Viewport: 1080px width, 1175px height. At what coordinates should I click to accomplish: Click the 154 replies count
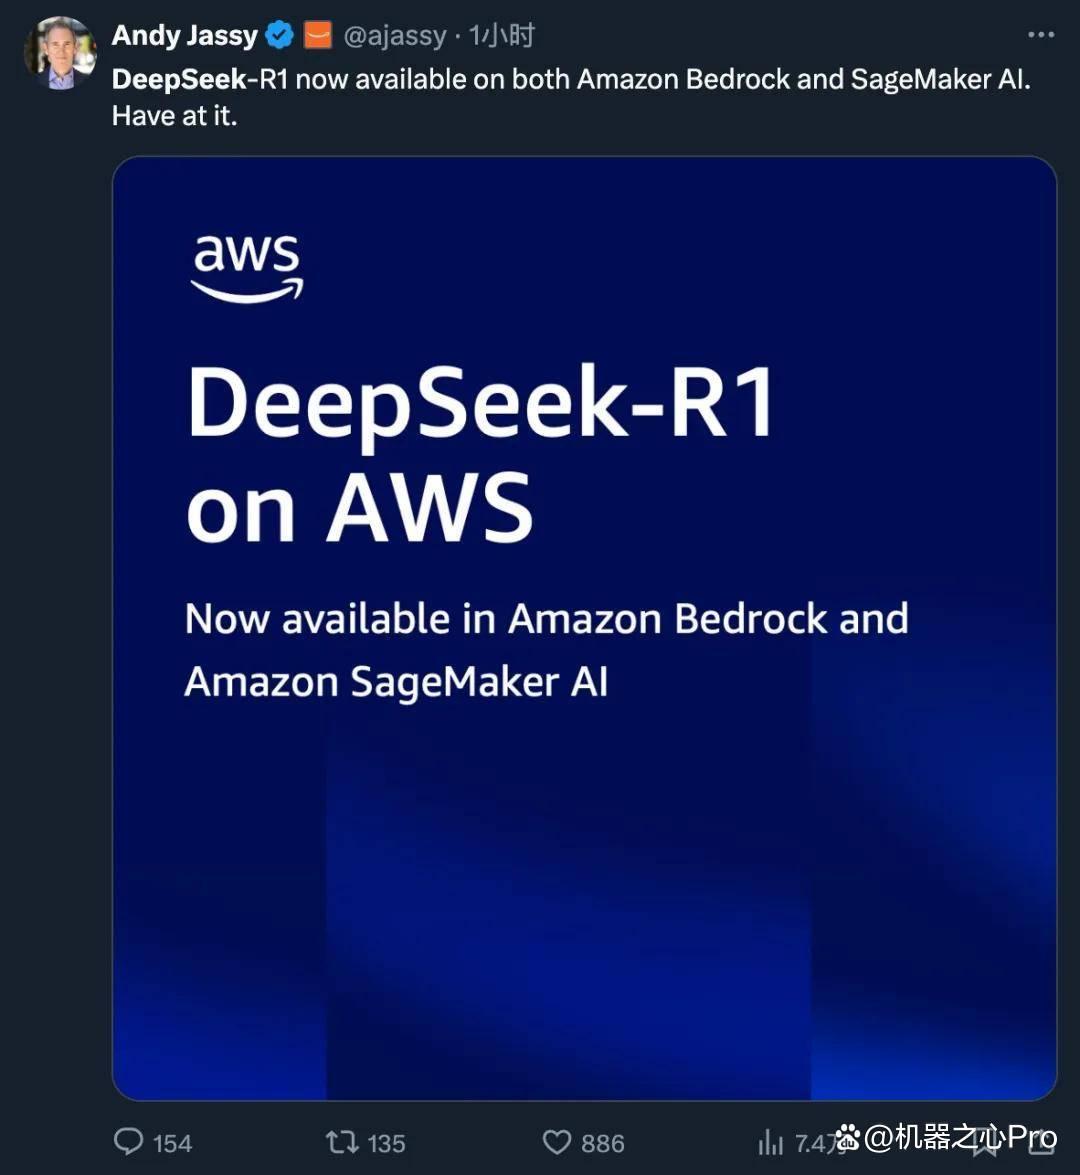[172, 1144]
